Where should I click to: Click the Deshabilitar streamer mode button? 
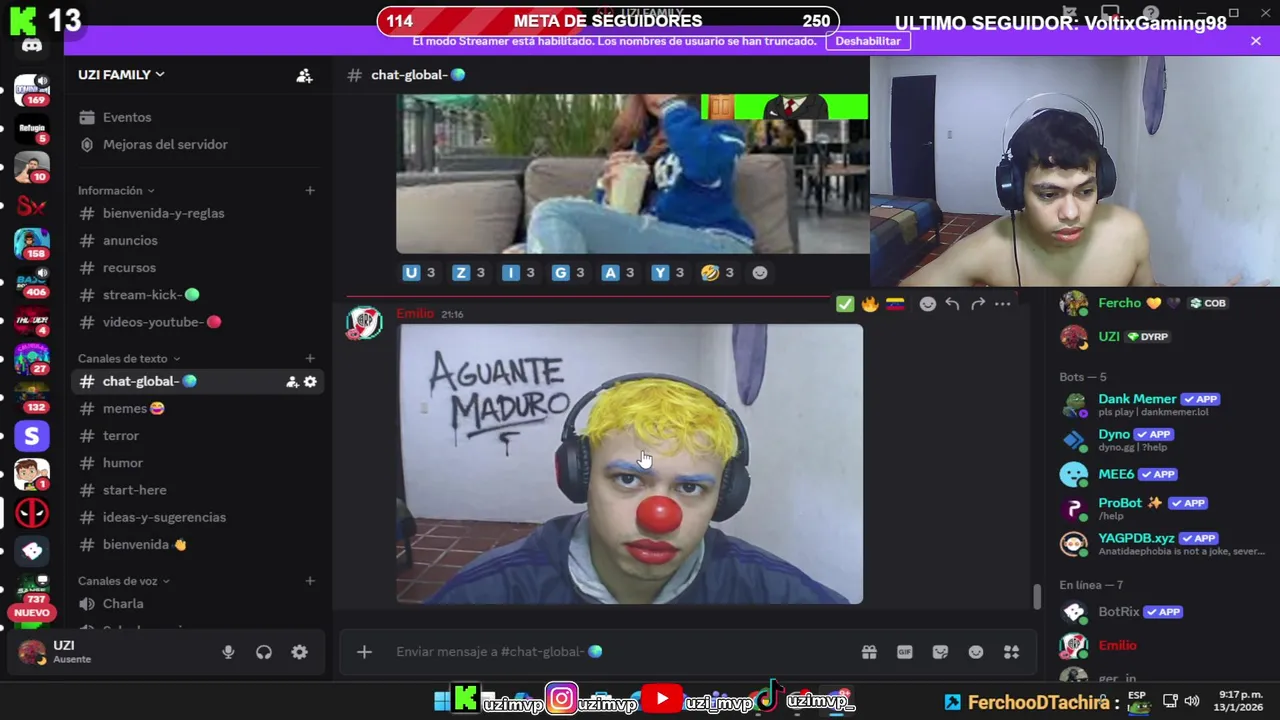point(868,41)
